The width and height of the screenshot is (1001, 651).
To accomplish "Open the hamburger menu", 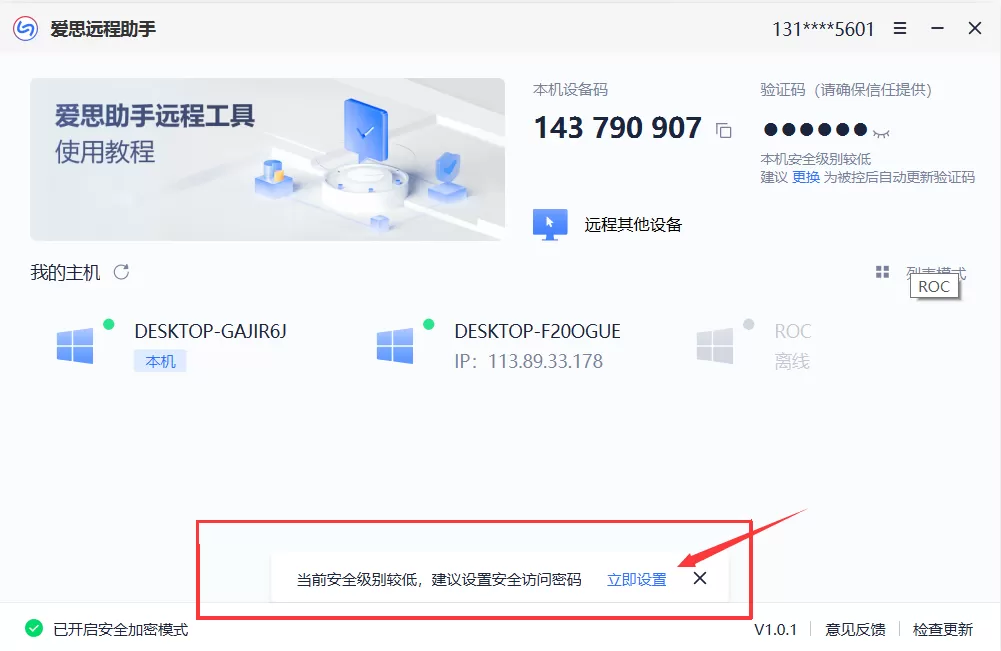I will tap(899, 28).
